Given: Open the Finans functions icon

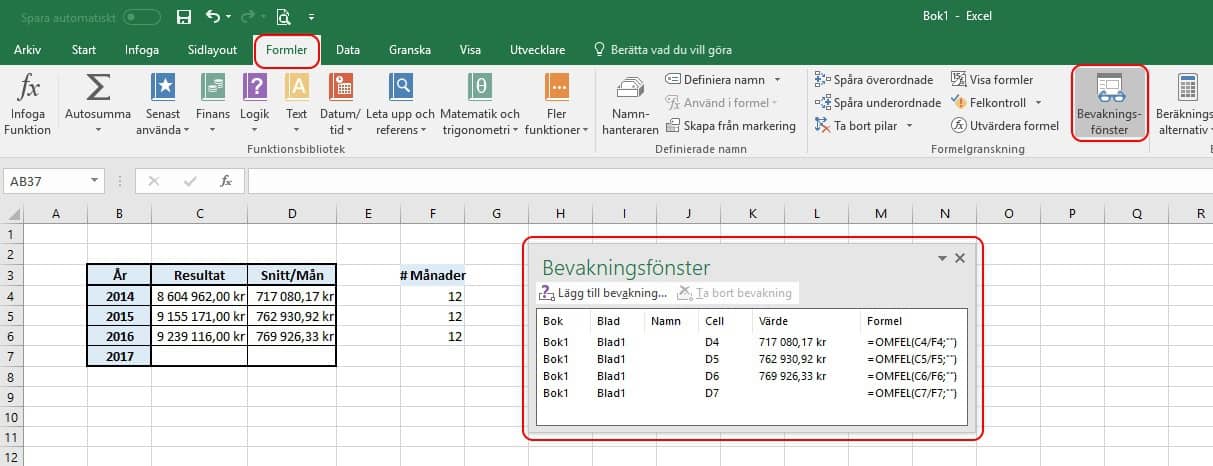Looking at the screenshot, I should point(212,89).
